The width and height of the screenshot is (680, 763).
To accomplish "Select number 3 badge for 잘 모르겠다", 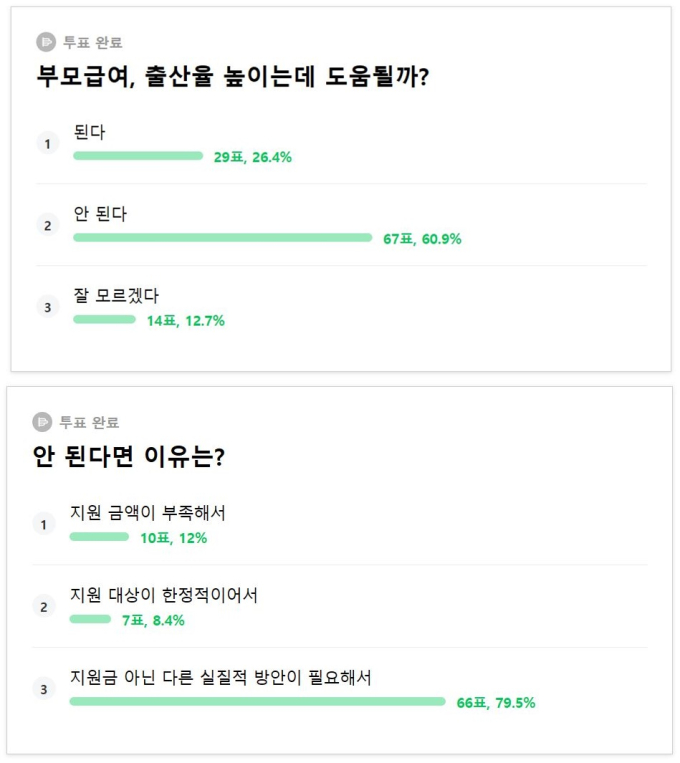I will [48, 307].
